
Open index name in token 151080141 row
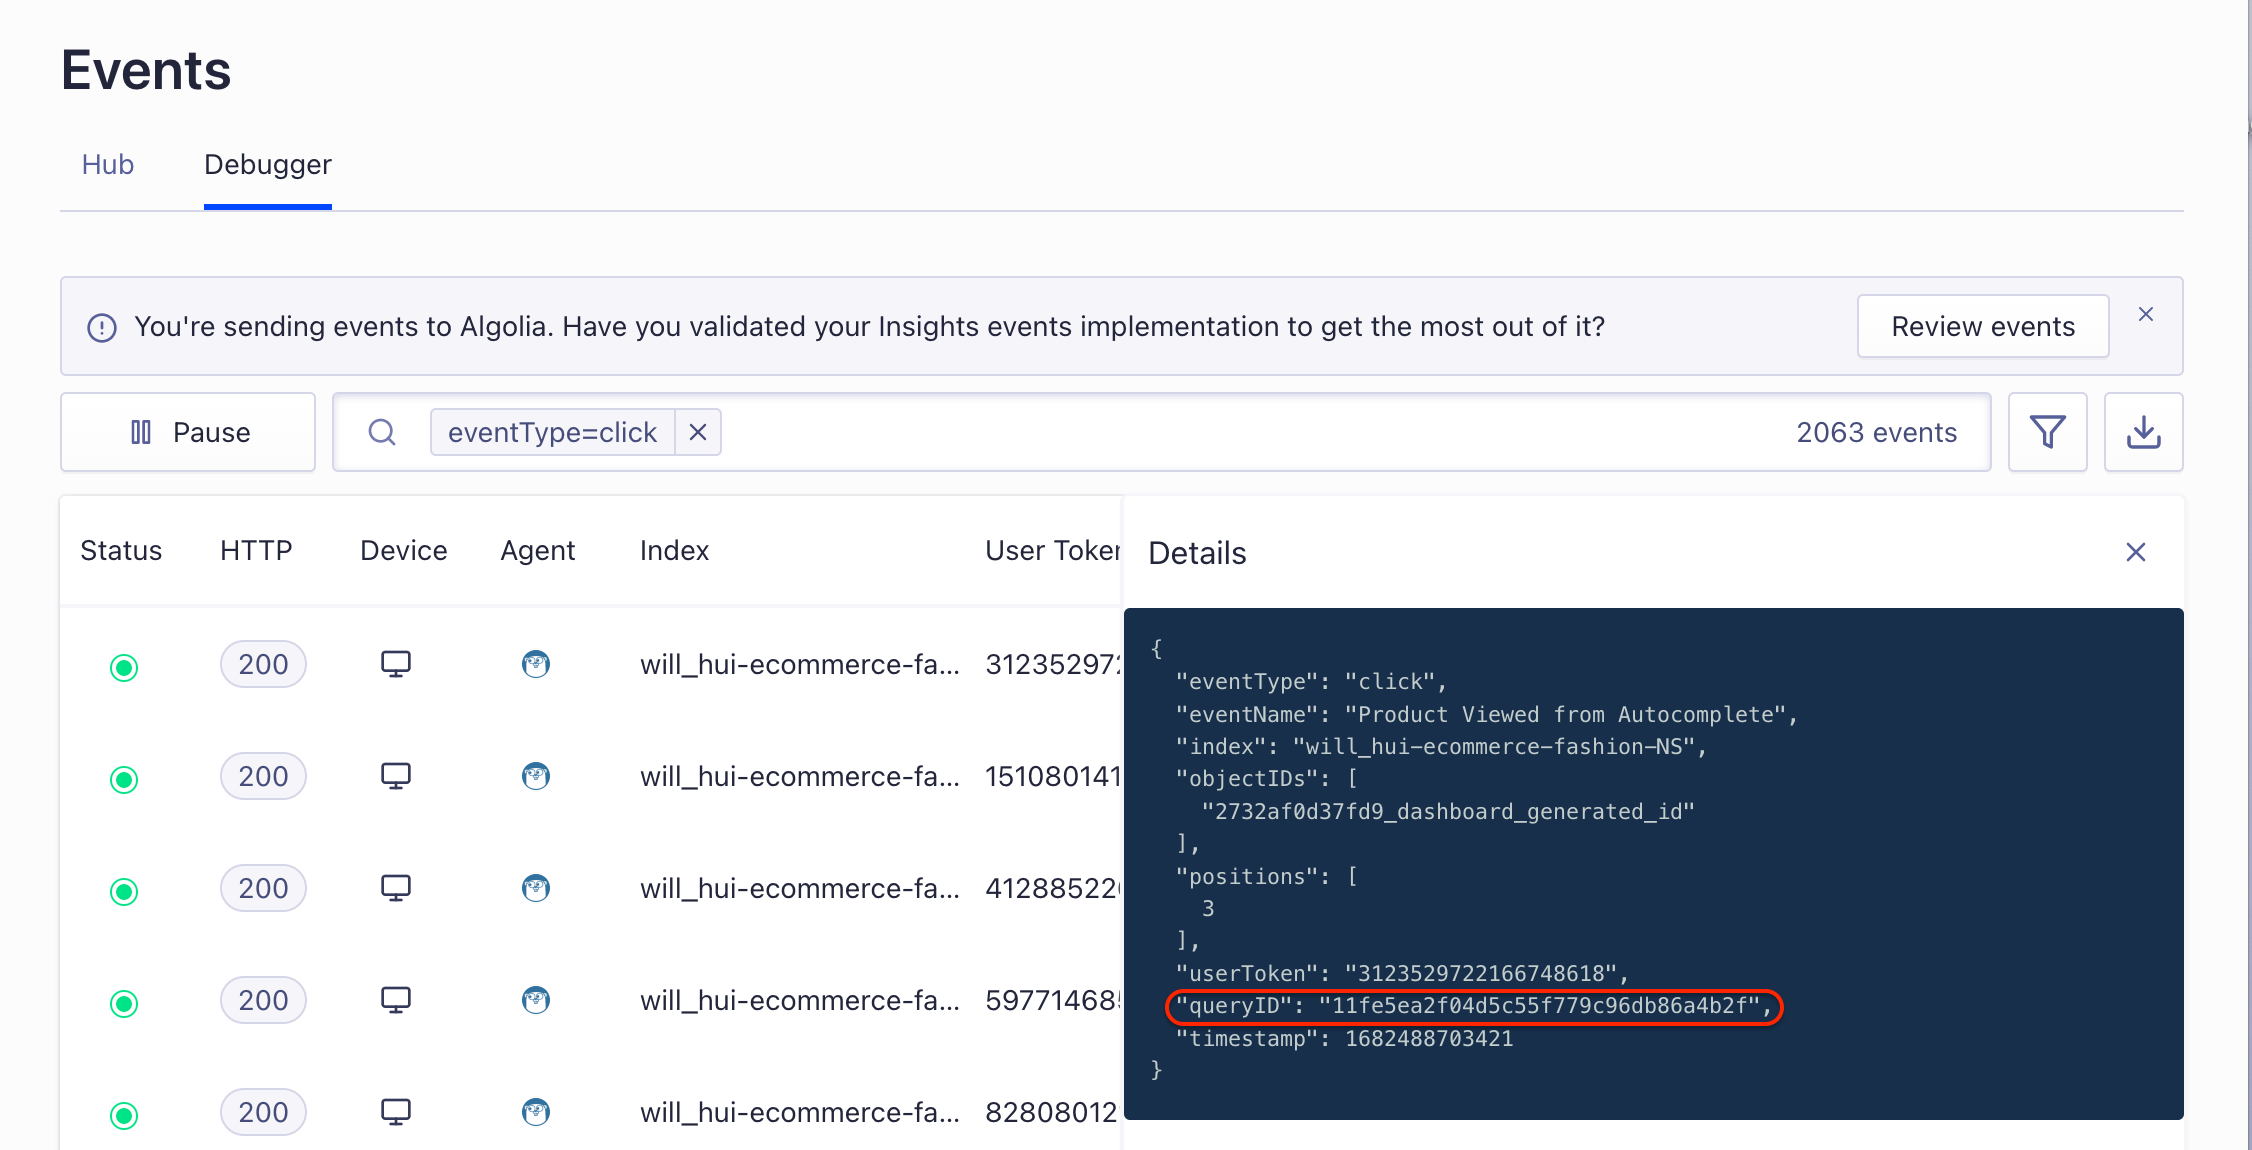point(799,776)
